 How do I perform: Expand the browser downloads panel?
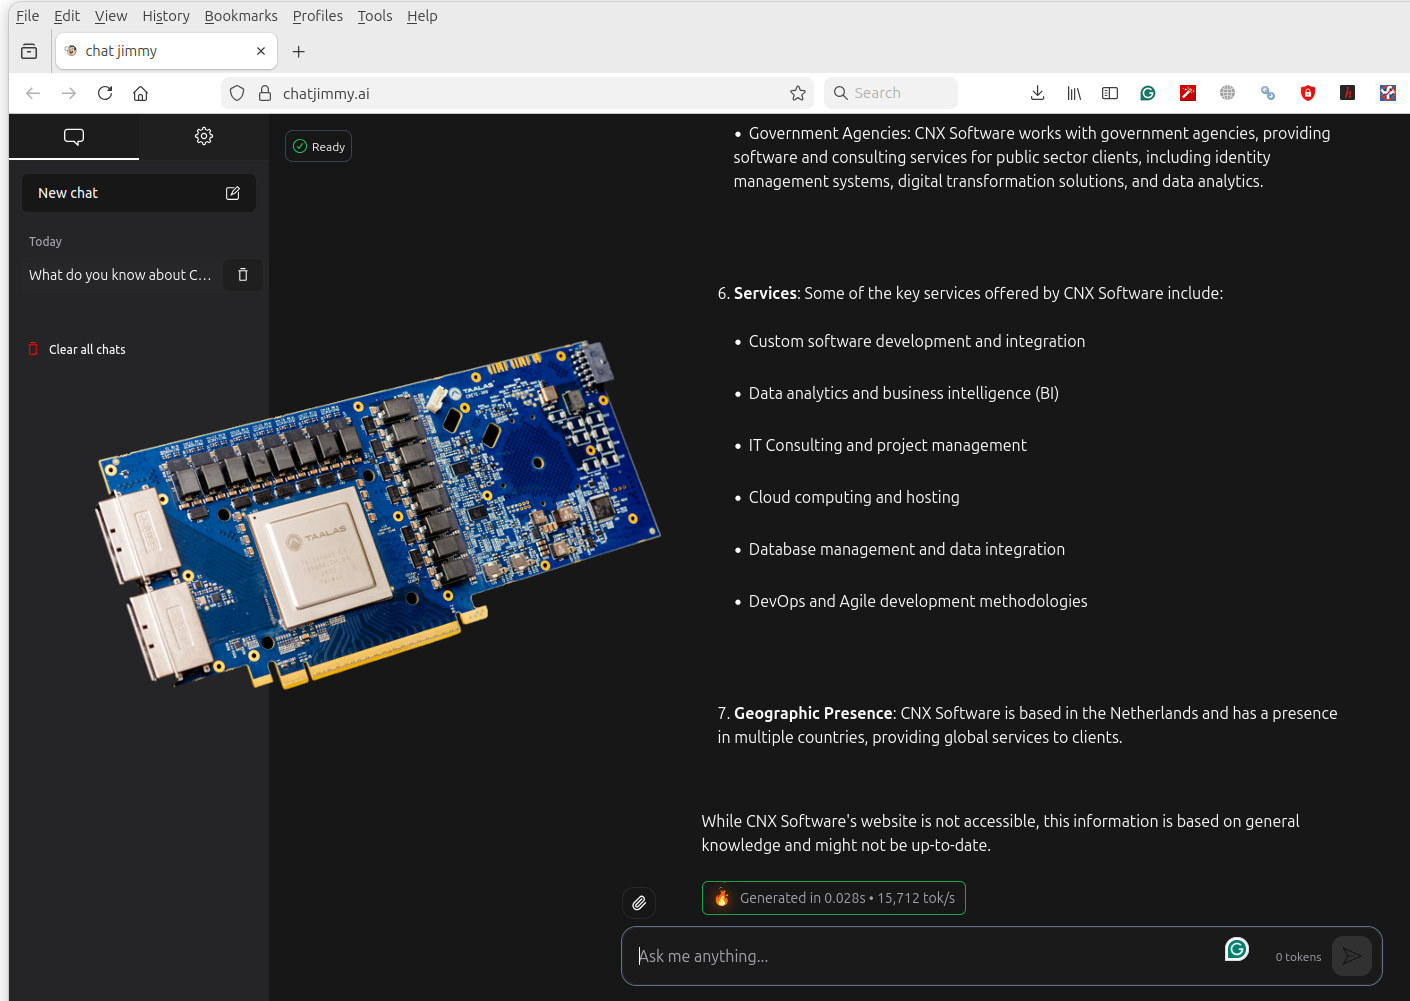click(1037, 92)
